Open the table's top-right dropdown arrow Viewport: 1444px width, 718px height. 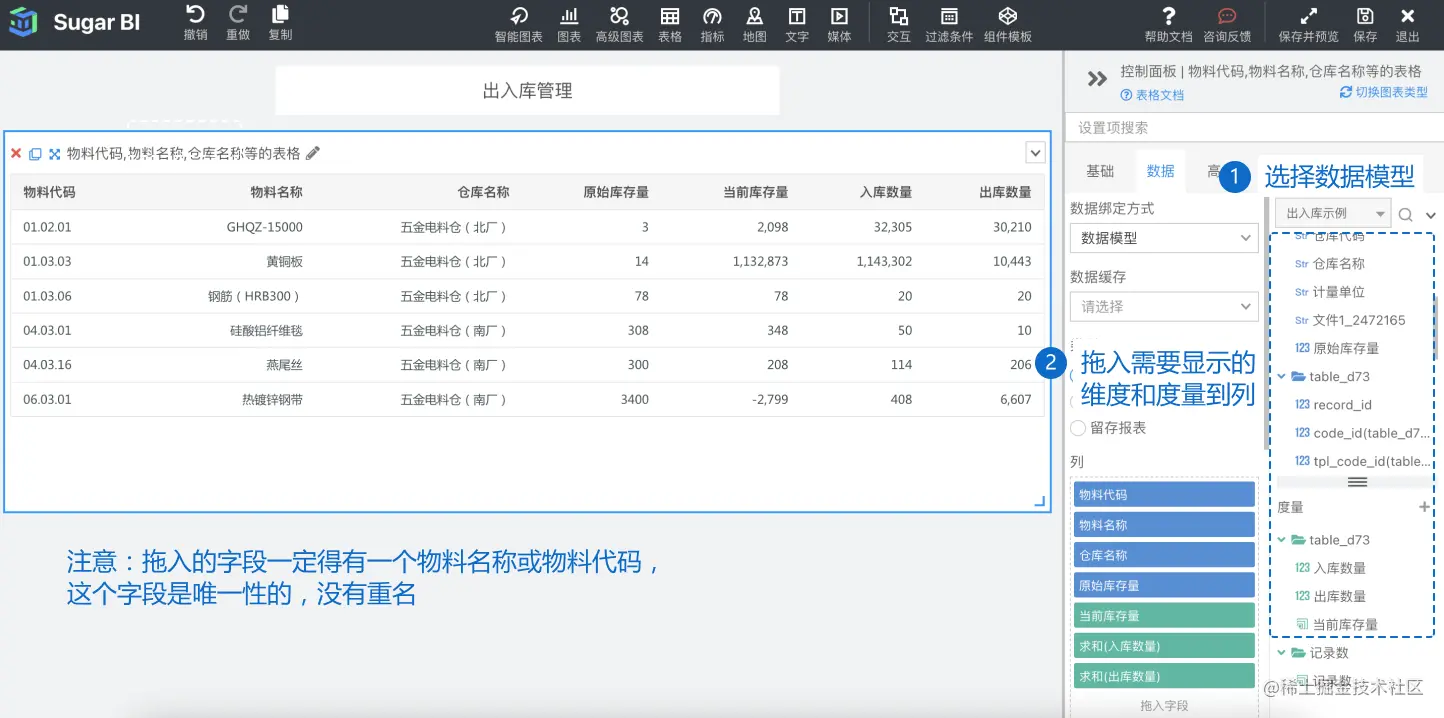click(x=1036, y=153)
